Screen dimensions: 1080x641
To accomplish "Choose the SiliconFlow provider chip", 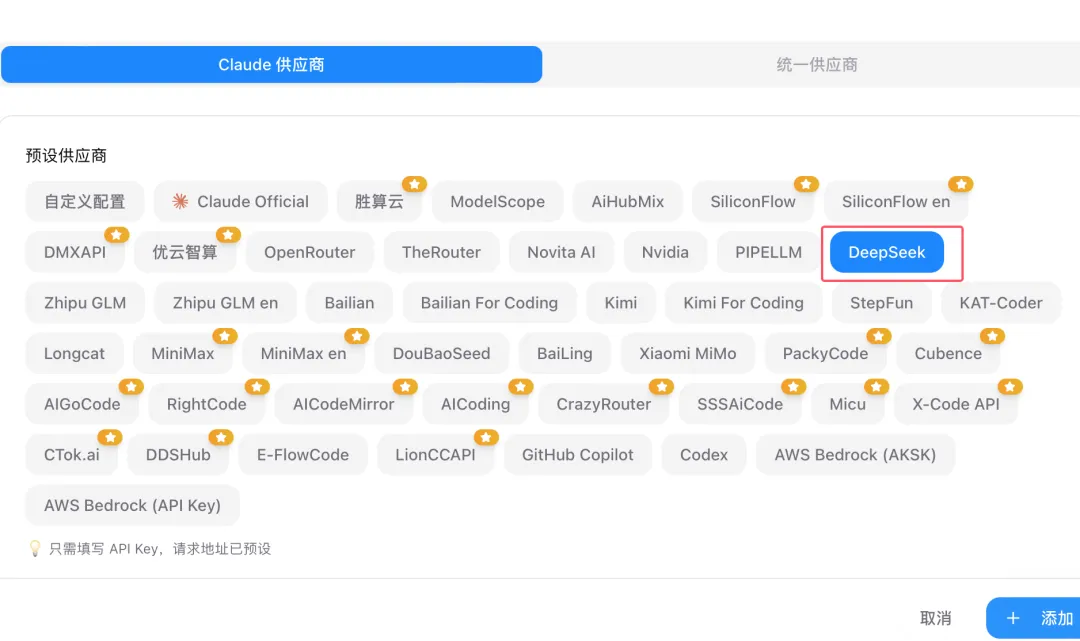I will click(753, 202).
